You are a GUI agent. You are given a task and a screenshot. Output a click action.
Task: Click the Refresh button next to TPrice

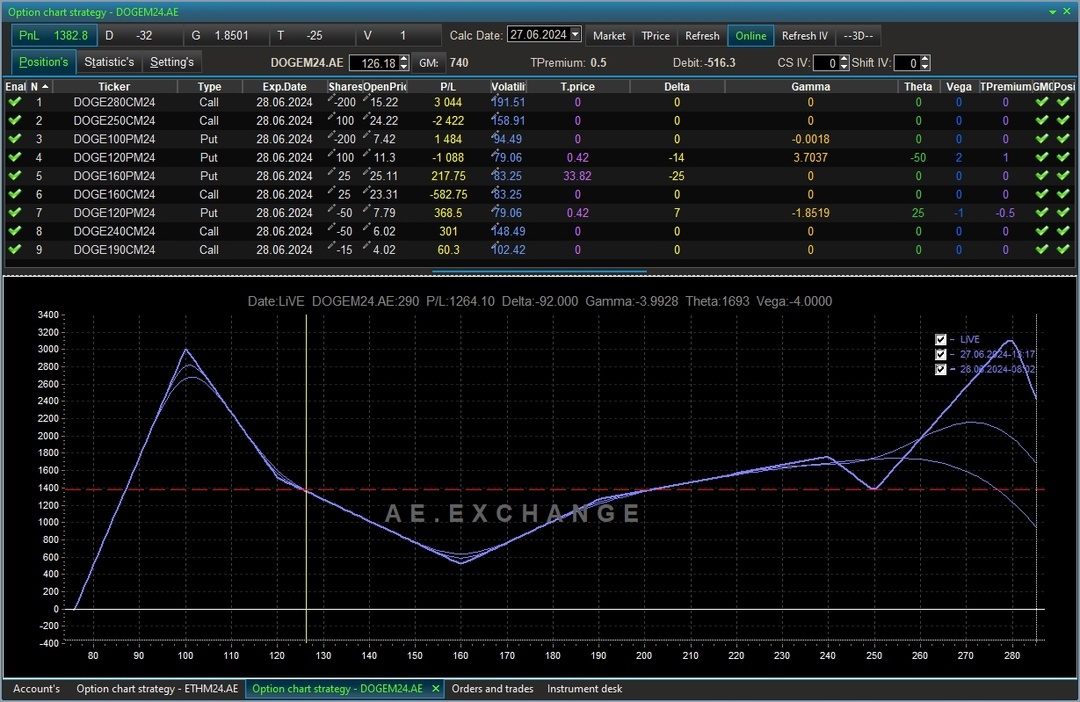(x=702, y=36)
